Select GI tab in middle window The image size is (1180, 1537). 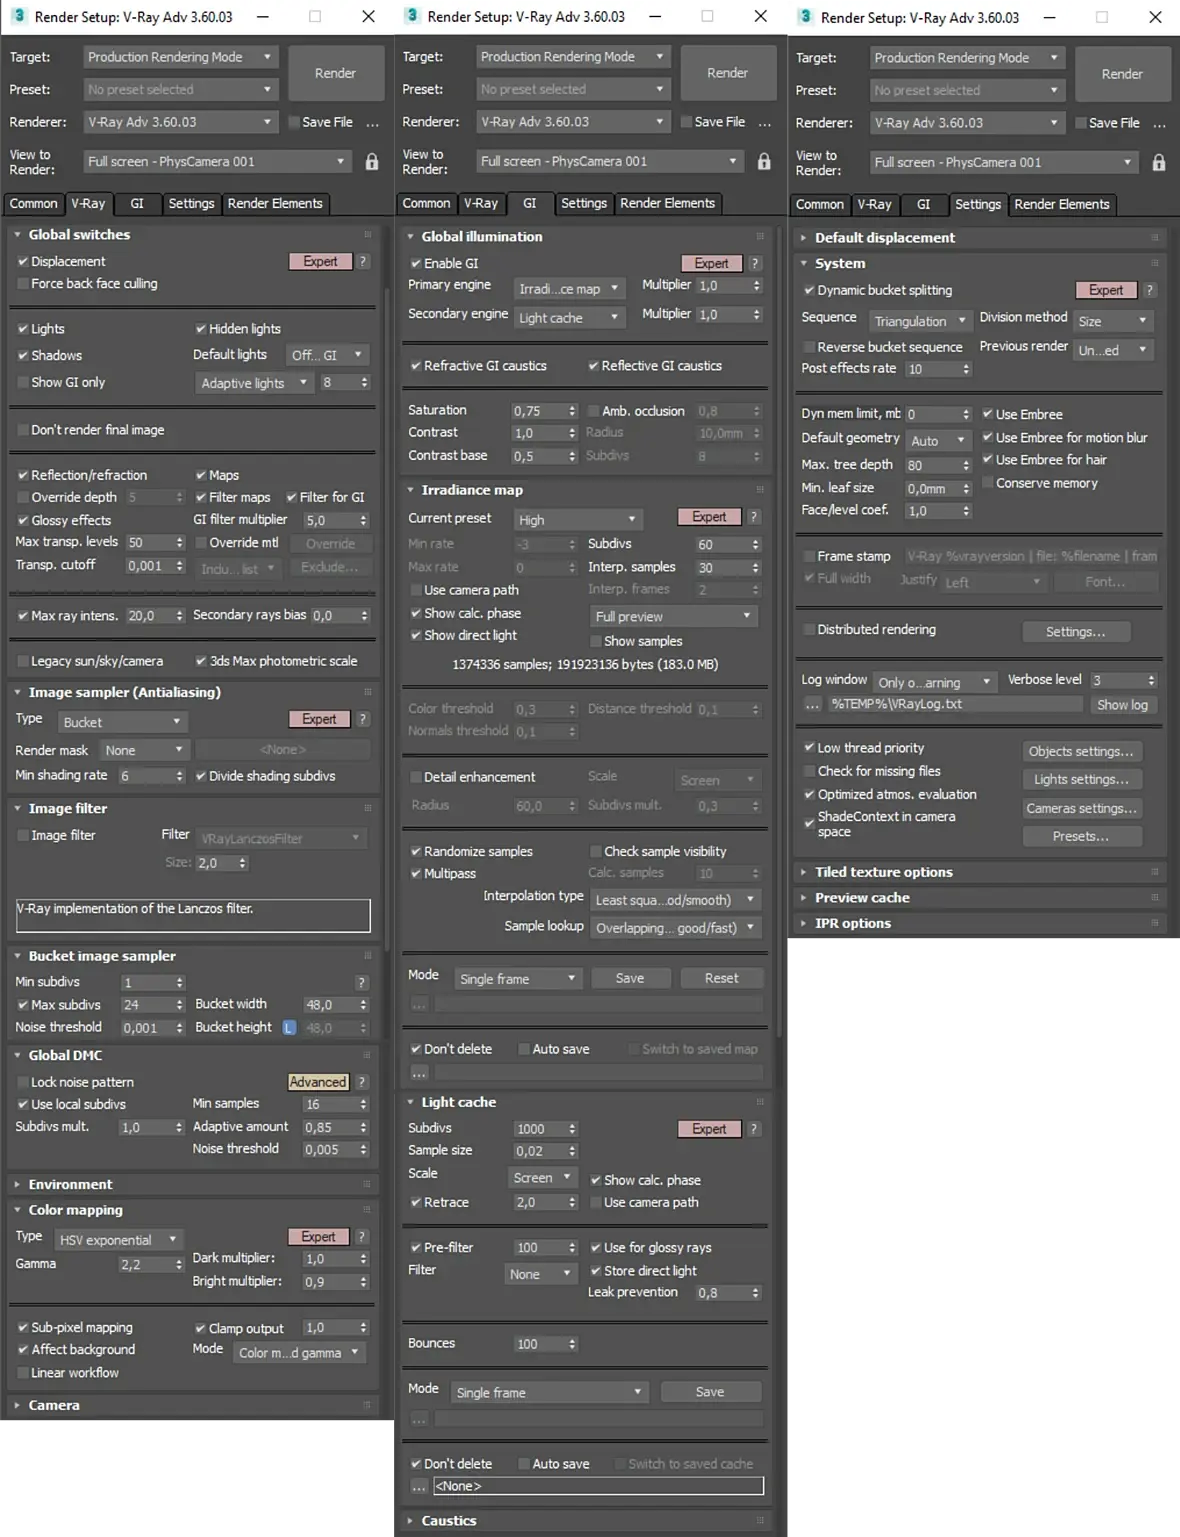[x=530, y=203]
